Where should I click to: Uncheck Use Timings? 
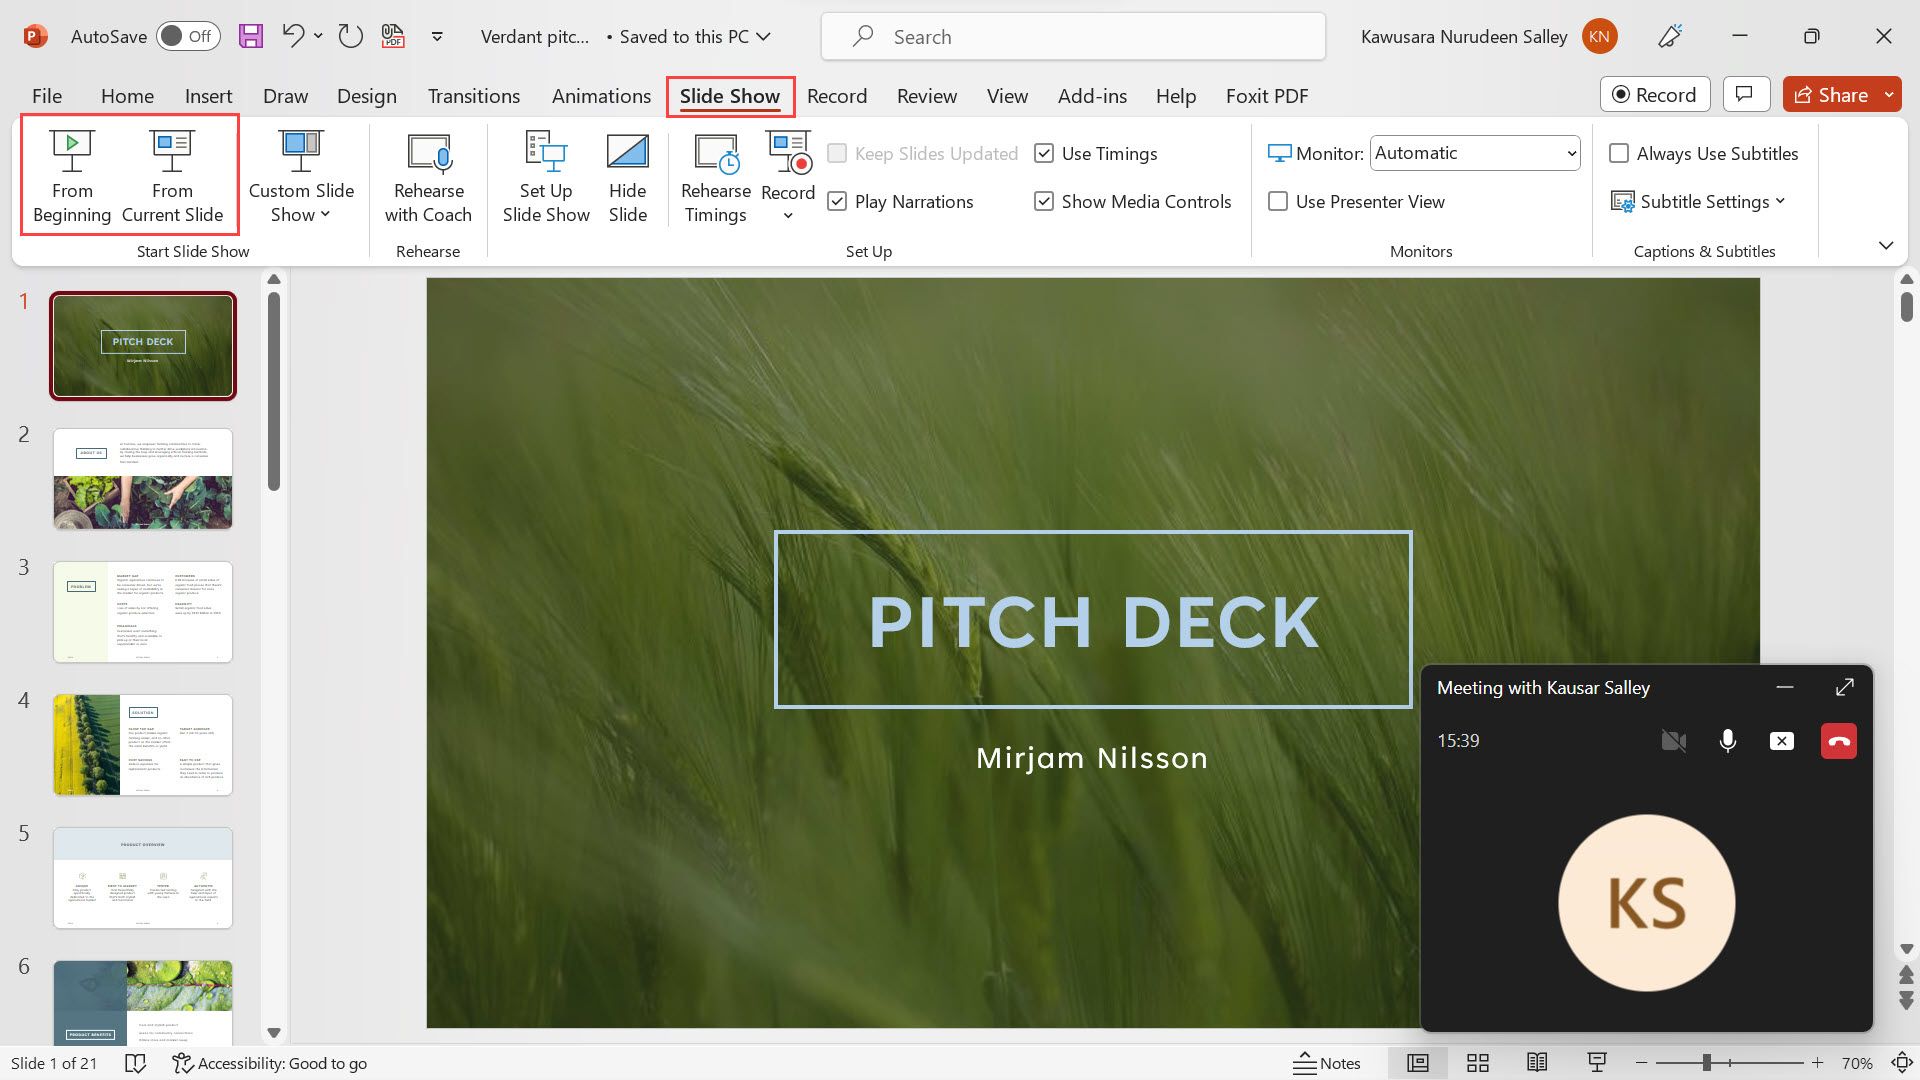click(1045, 153)
